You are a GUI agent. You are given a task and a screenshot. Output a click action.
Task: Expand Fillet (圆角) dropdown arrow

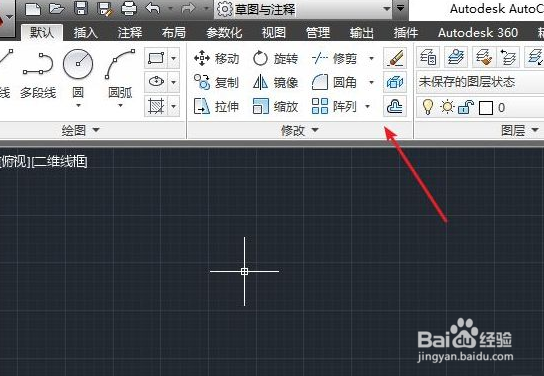coord(371,82)
